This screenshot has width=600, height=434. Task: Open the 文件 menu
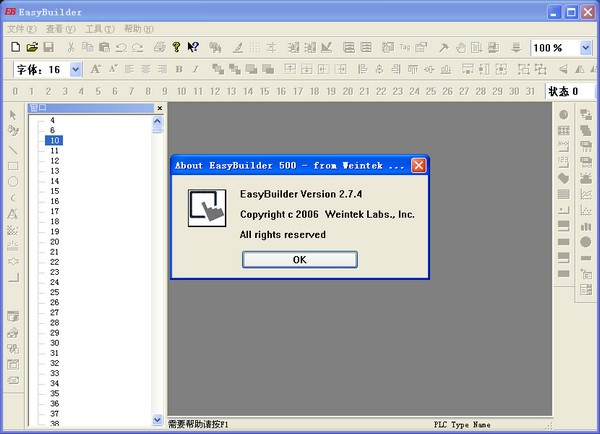(22, 29)
